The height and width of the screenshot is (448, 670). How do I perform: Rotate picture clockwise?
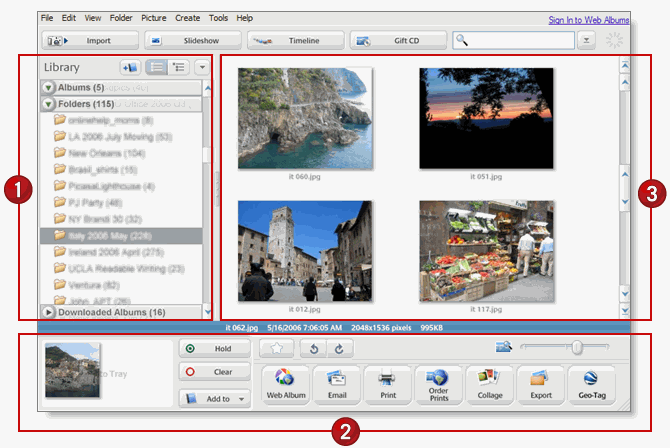[x=340, y=349]
